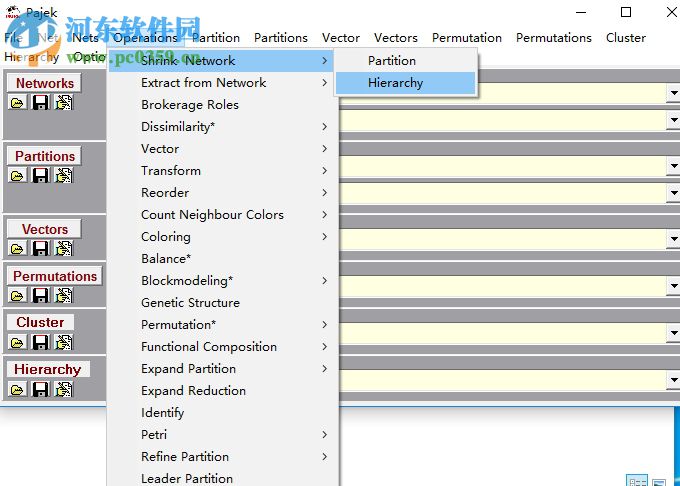
Task: Open Transform submenu
Action: (223, 171)
